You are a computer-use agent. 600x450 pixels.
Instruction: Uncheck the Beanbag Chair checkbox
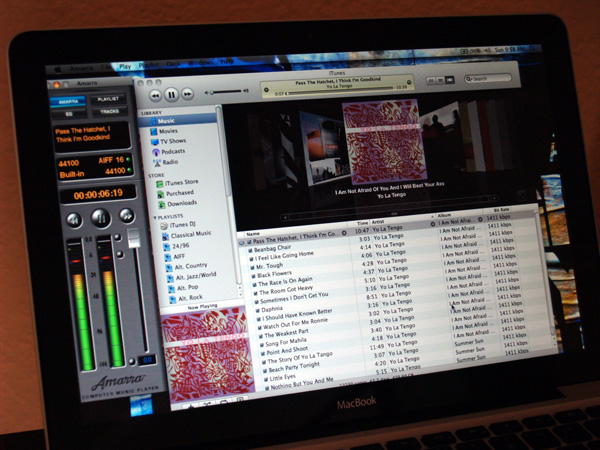250,251
